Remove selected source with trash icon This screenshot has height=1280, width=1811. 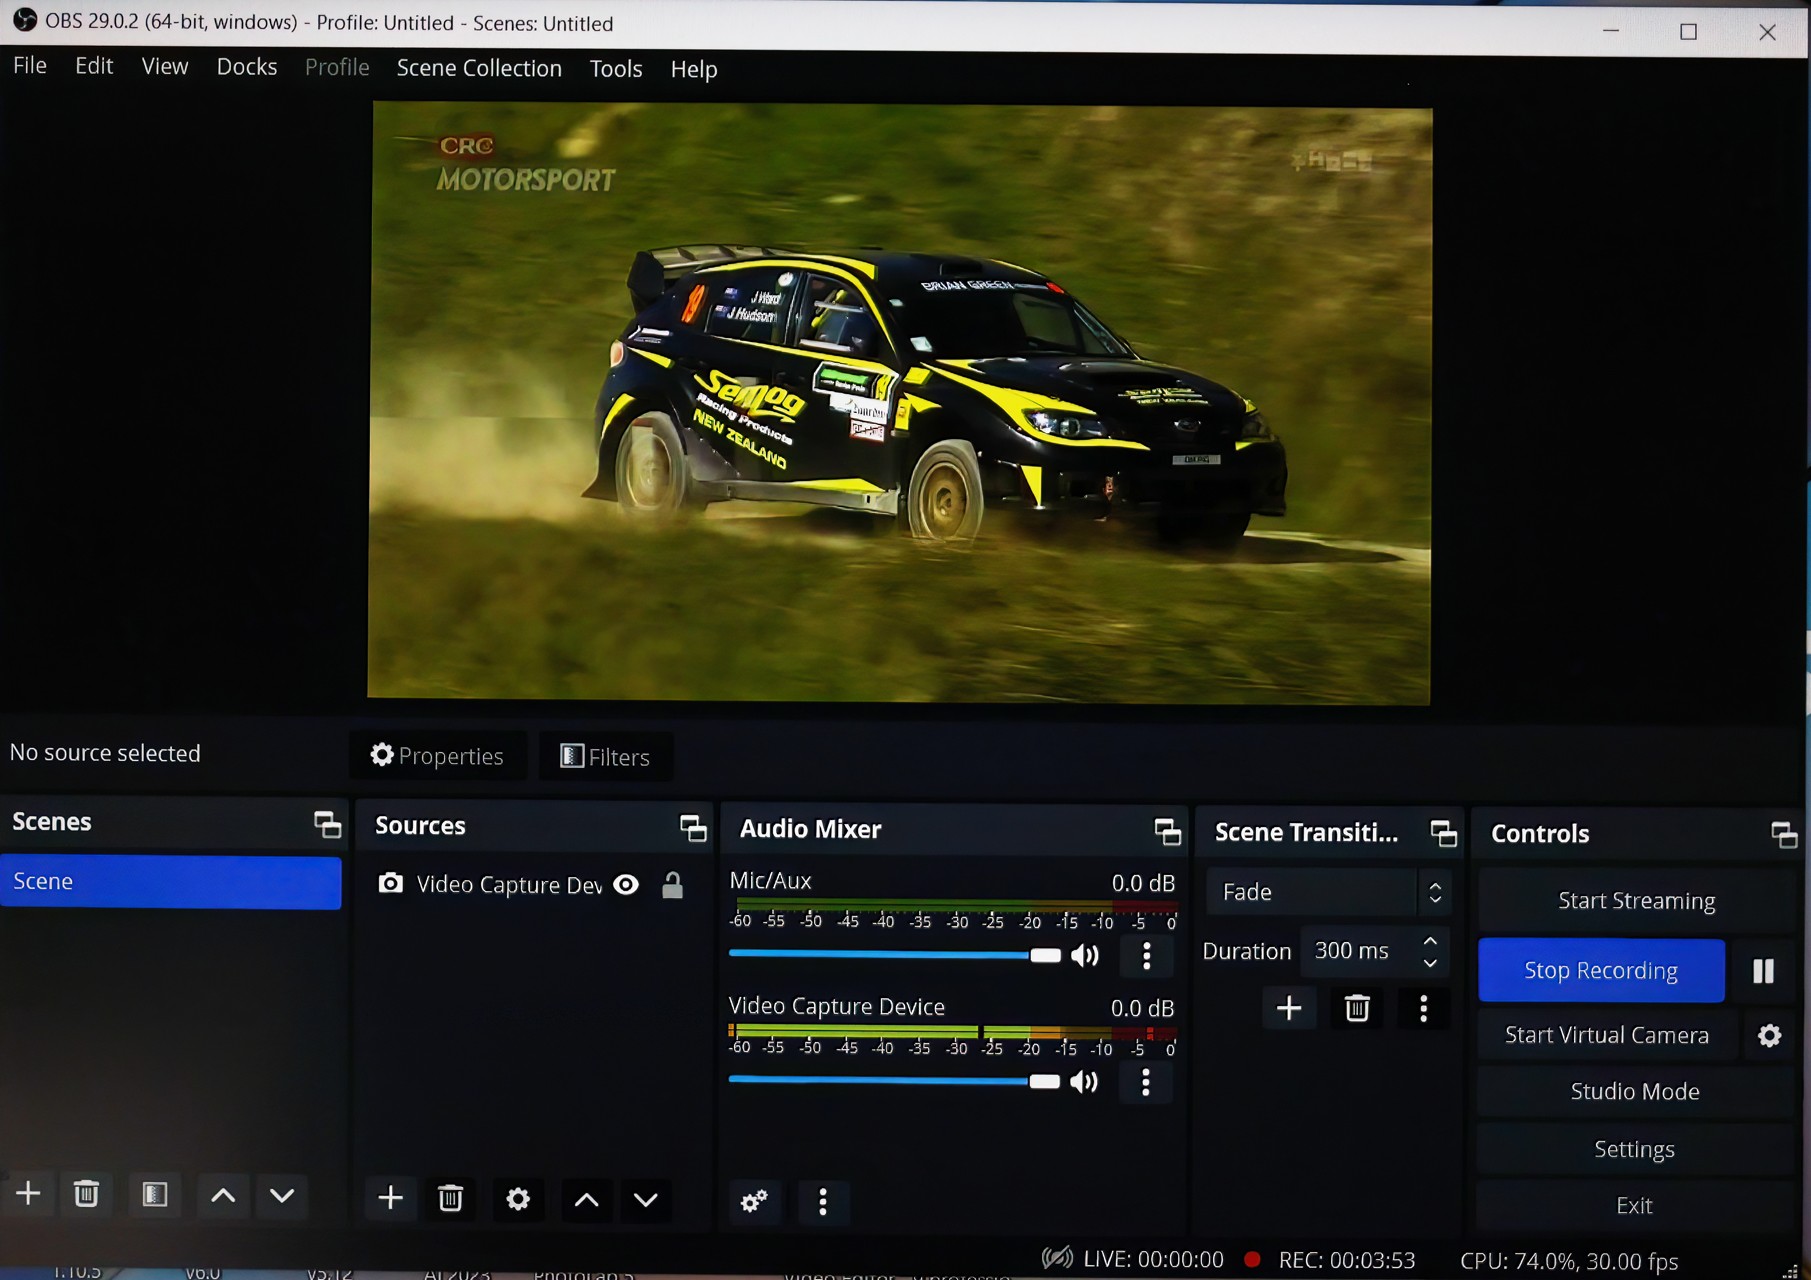pos(451,1198)
